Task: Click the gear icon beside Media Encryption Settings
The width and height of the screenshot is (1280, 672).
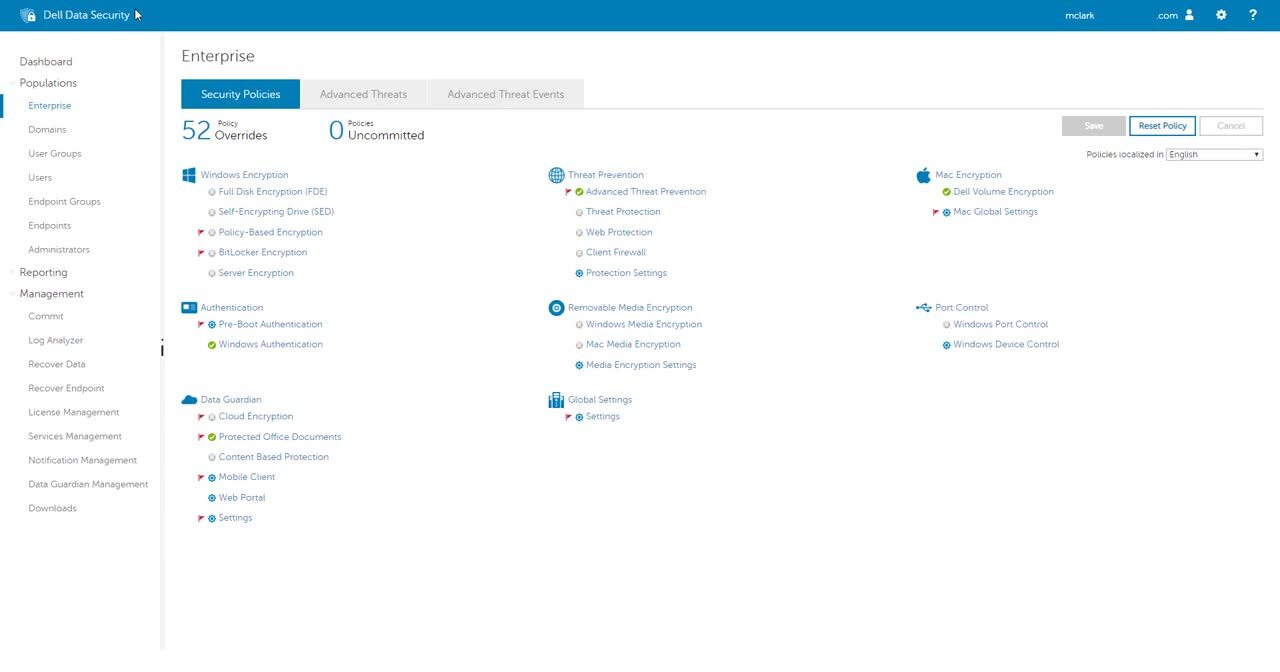Action: tap(579, 365)
